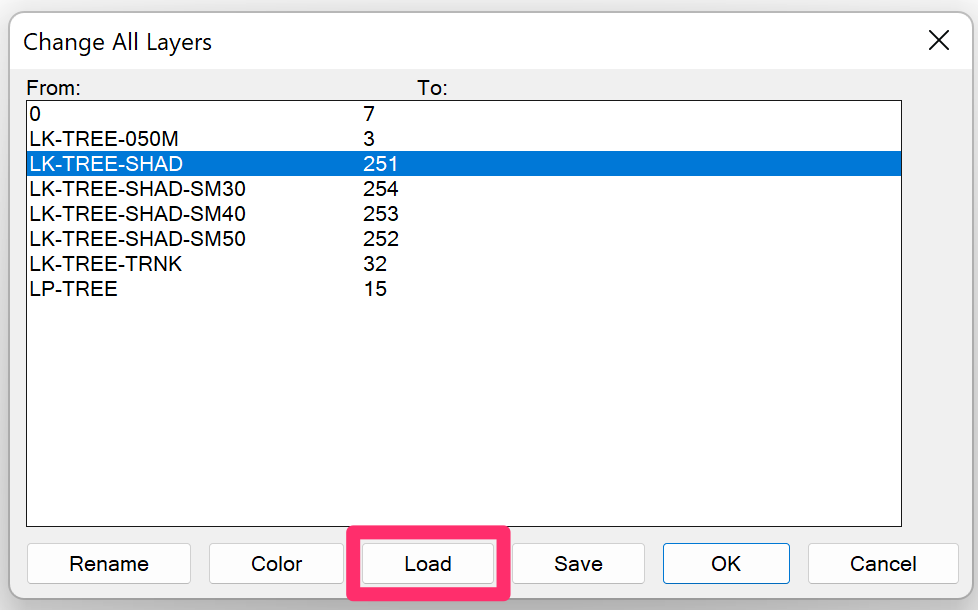Click color value 7 for layer 0
This screenshot has width=978, height=610.
pos(369,114)
